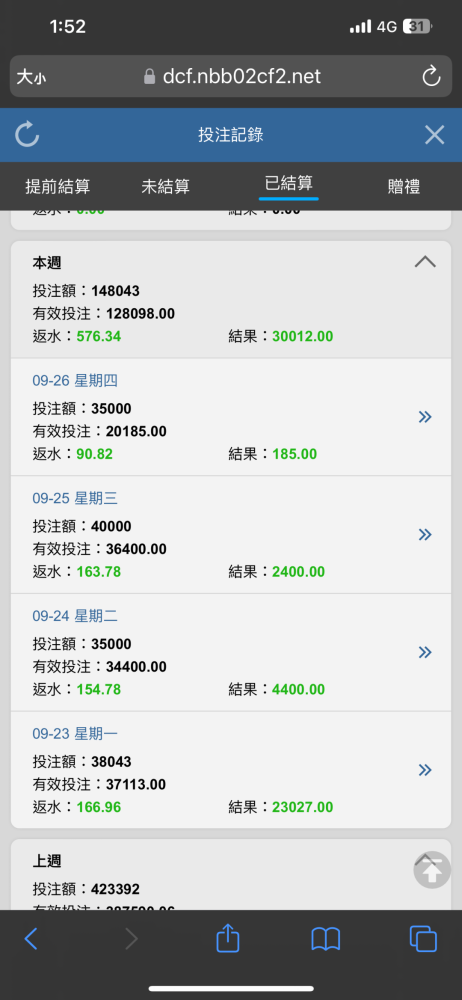This screenshot has width=462, height=1000.
Task: Open details for 09-25 星期三
Action: pyautogui.click(x=425, y=534)
